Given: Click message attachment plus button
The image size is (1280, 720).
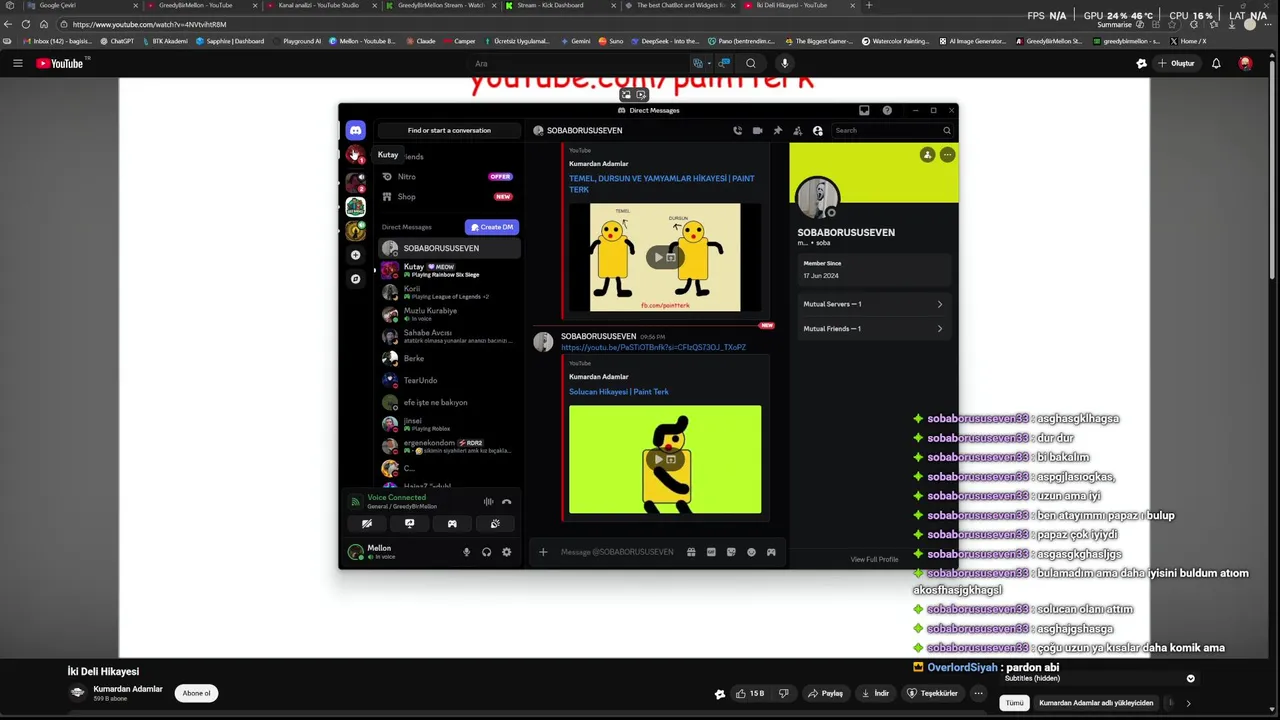Looking at the screenshot, I should (543, 552).
